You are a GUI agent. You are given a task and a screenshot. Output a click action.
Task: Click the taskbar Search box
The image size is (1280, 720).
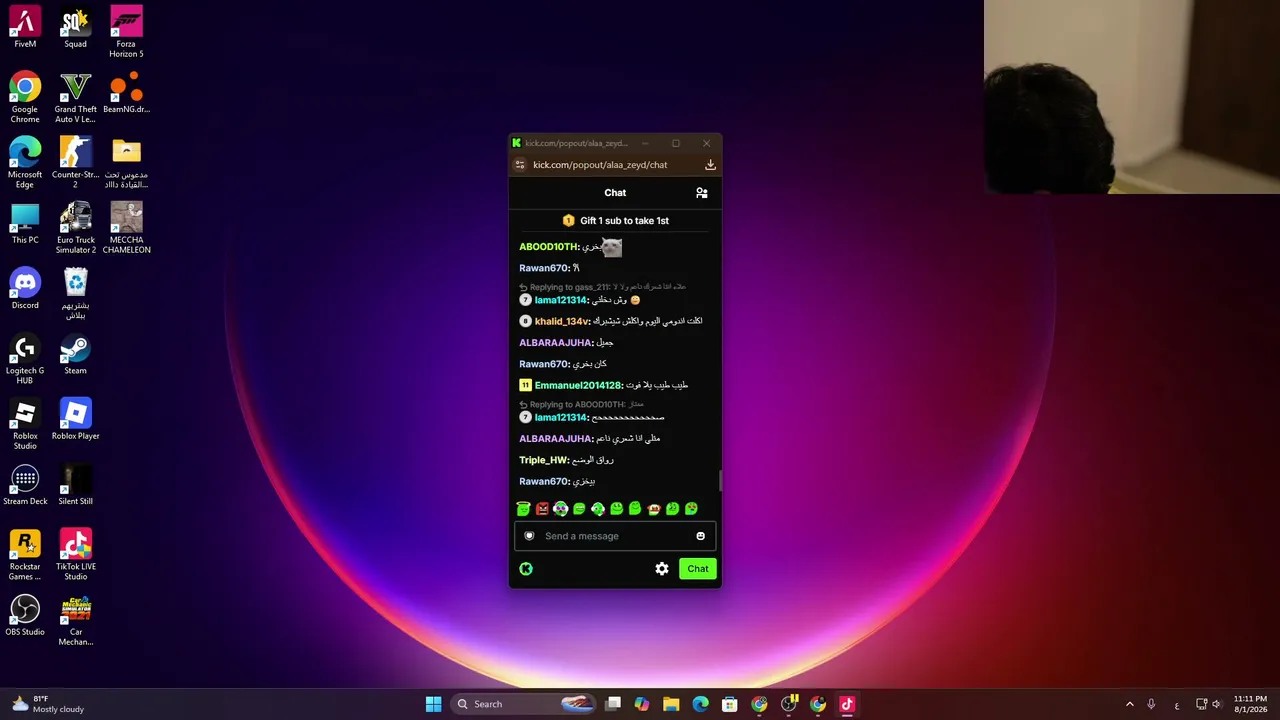point(524,704)
